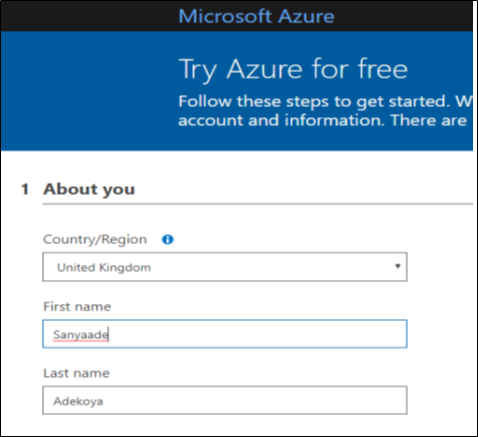Click the Follow these steps text line
The width and height of the screenshot is (478, 437).
325,101
